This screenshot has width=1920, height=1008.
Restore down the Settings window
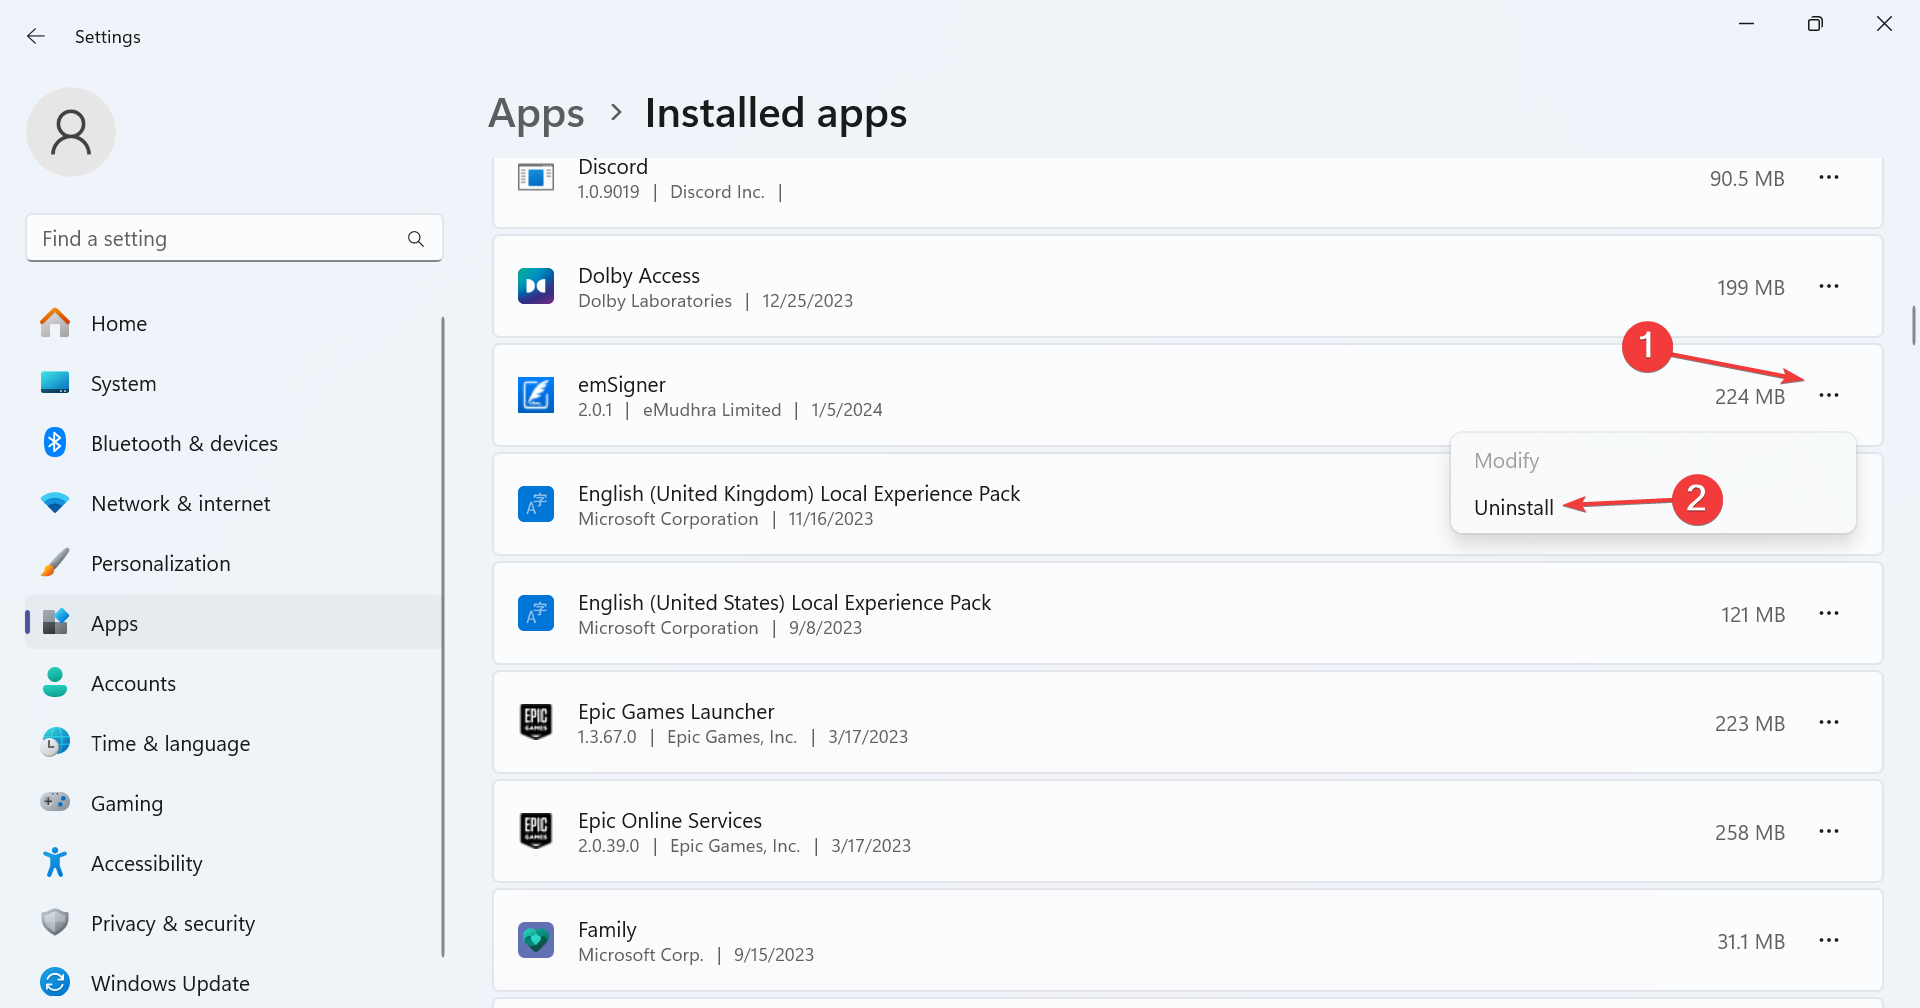1815,23
